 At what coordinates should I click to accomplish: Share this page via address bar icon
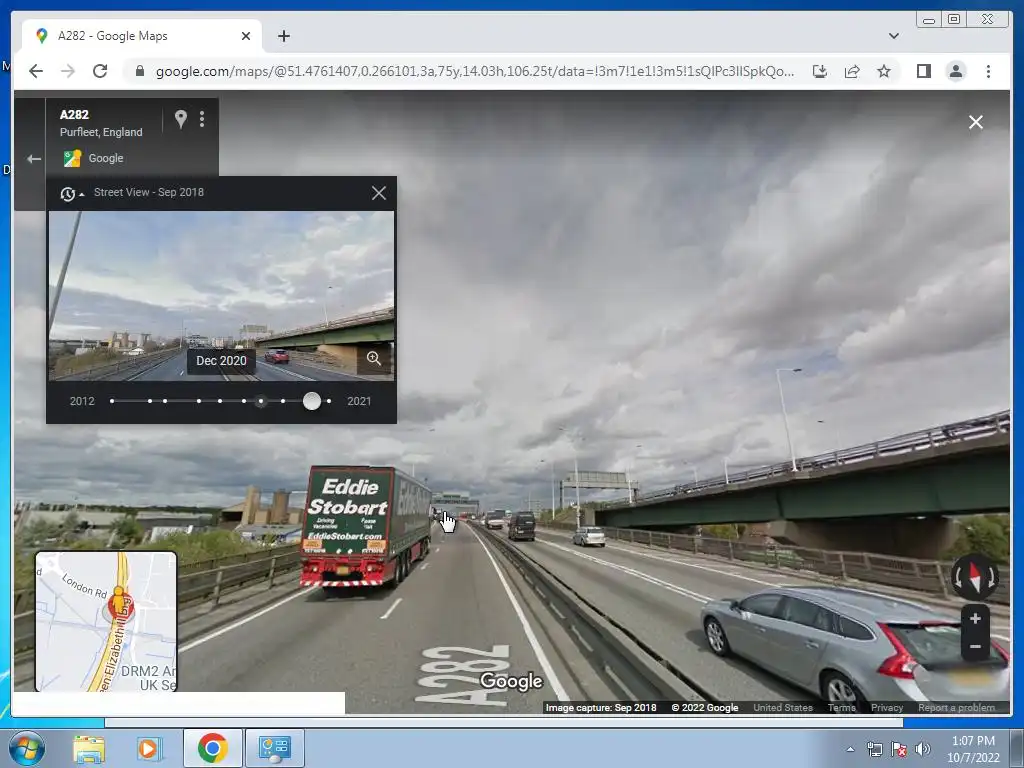point(852,71)
